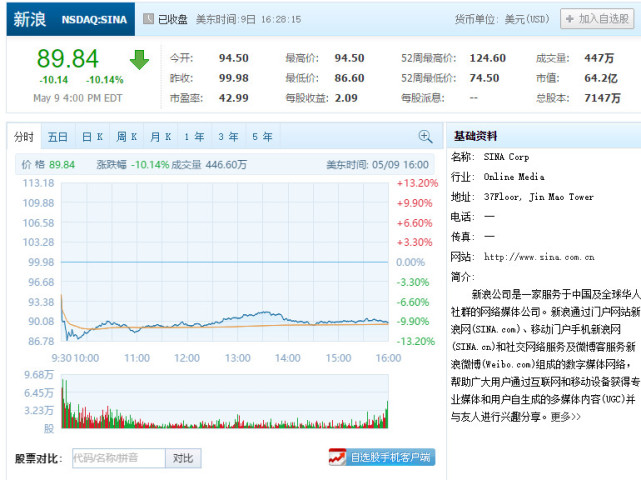Click the 0.00% baseline axis label
Screen dimensions: 641x480
coord(410,262)
